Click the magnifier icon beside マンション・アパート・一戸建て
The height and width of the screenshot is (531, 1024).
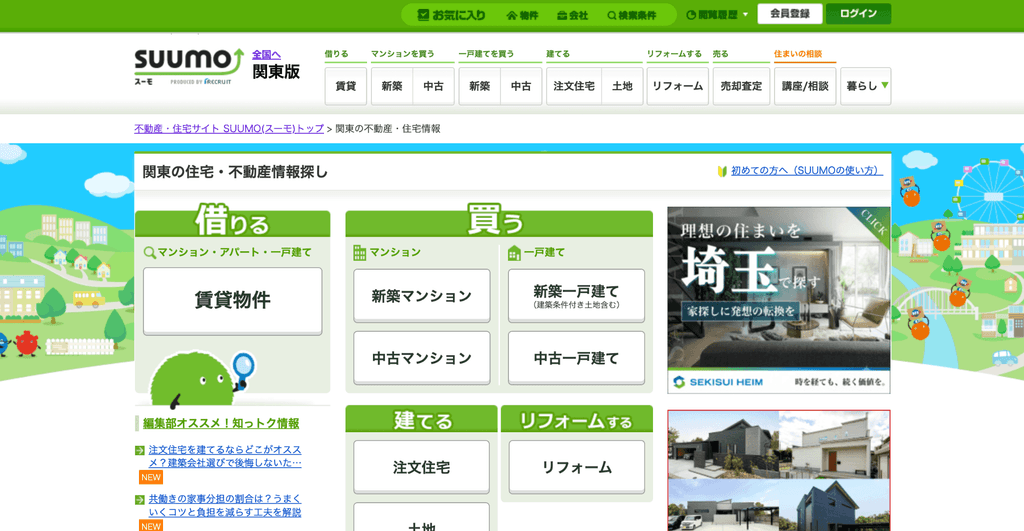(x=150, y=252)
